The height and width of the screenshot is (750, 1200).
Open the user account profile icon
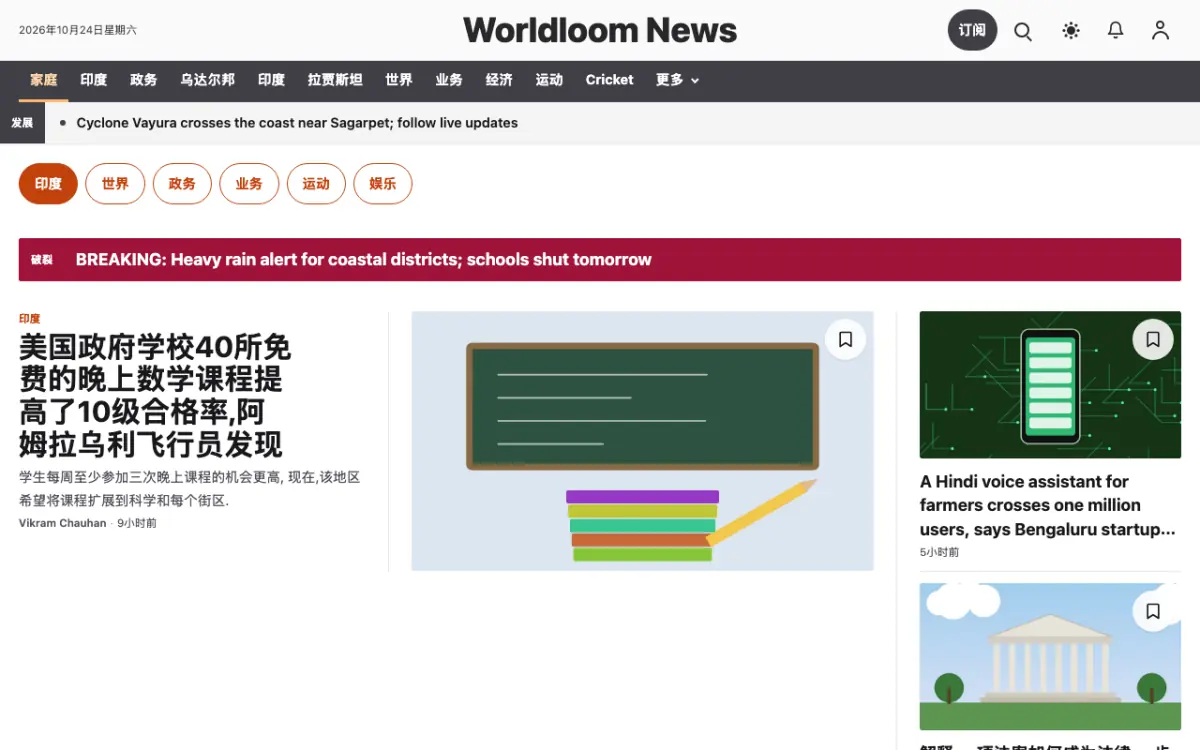coord(1160,31)
